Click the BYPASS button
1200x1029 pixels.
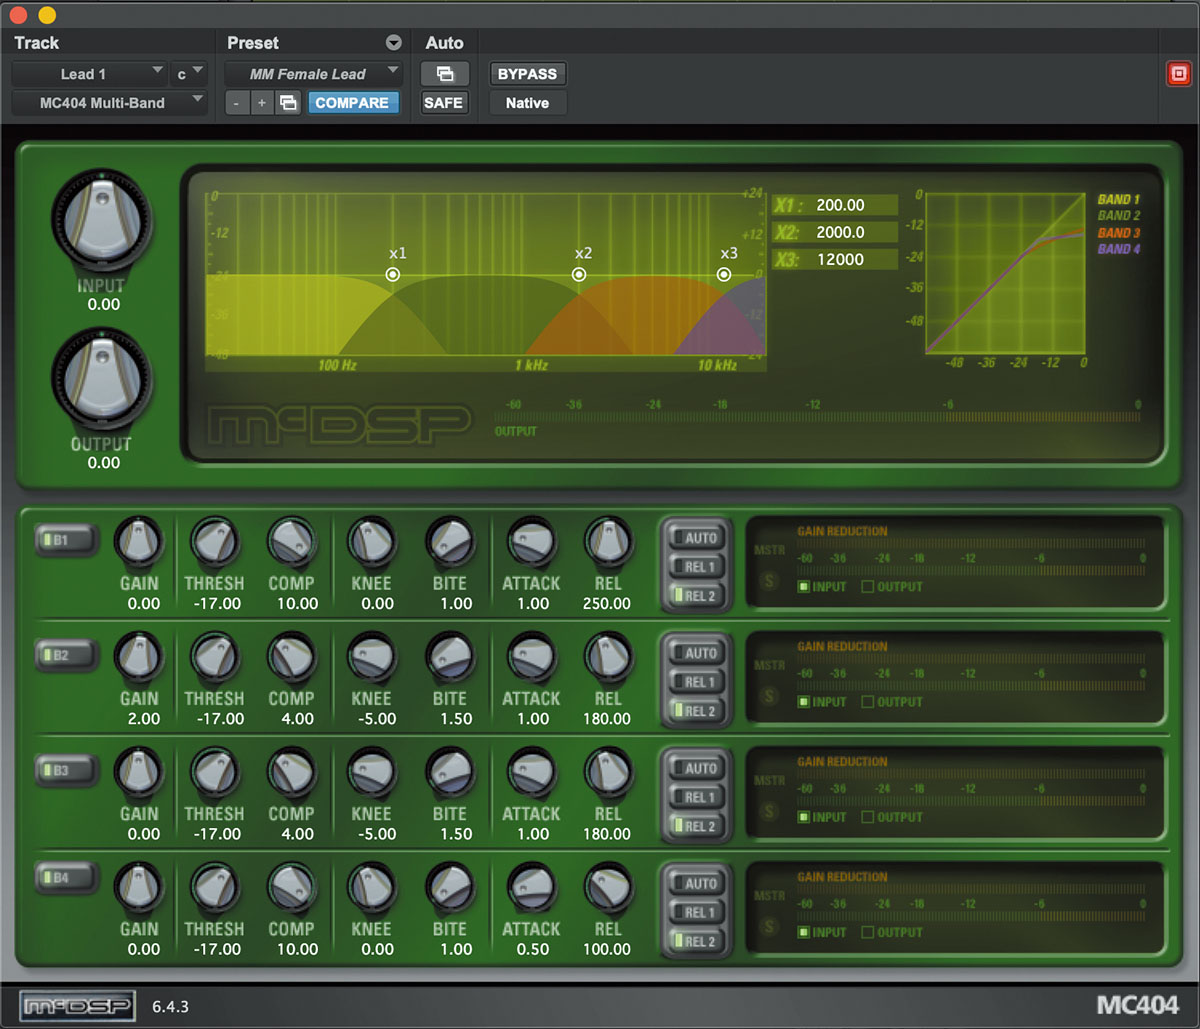[x=527, y=74]
